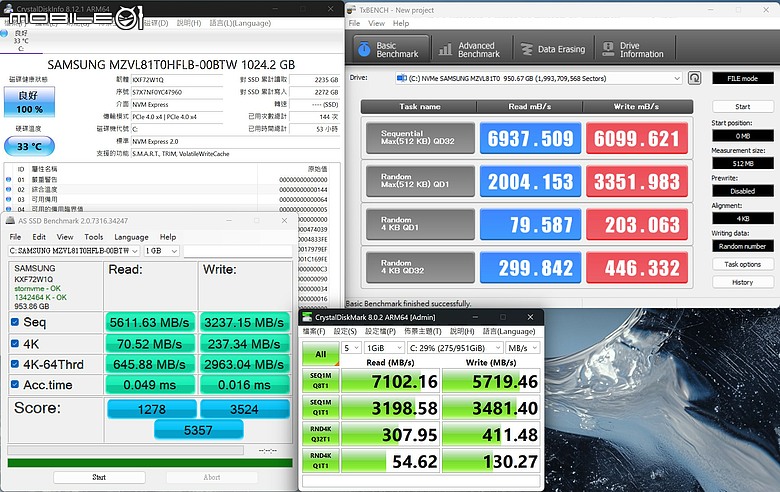Click the AS SSD Abort button
This screenshot has width=780, height=492.
tap(212, 477)
